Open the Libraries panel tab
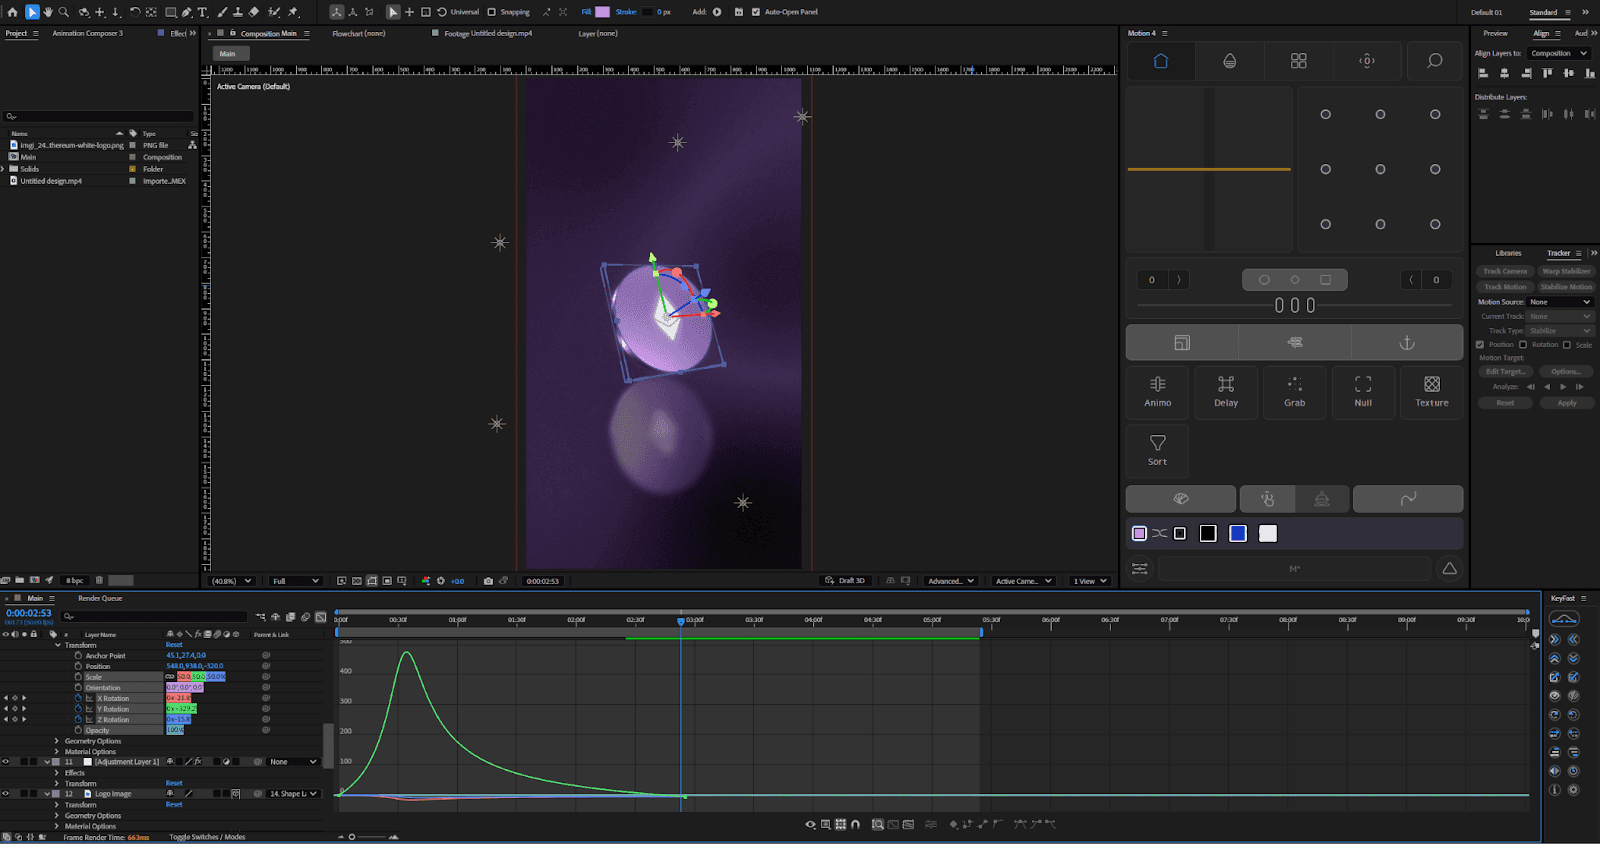 (1508, 253)
